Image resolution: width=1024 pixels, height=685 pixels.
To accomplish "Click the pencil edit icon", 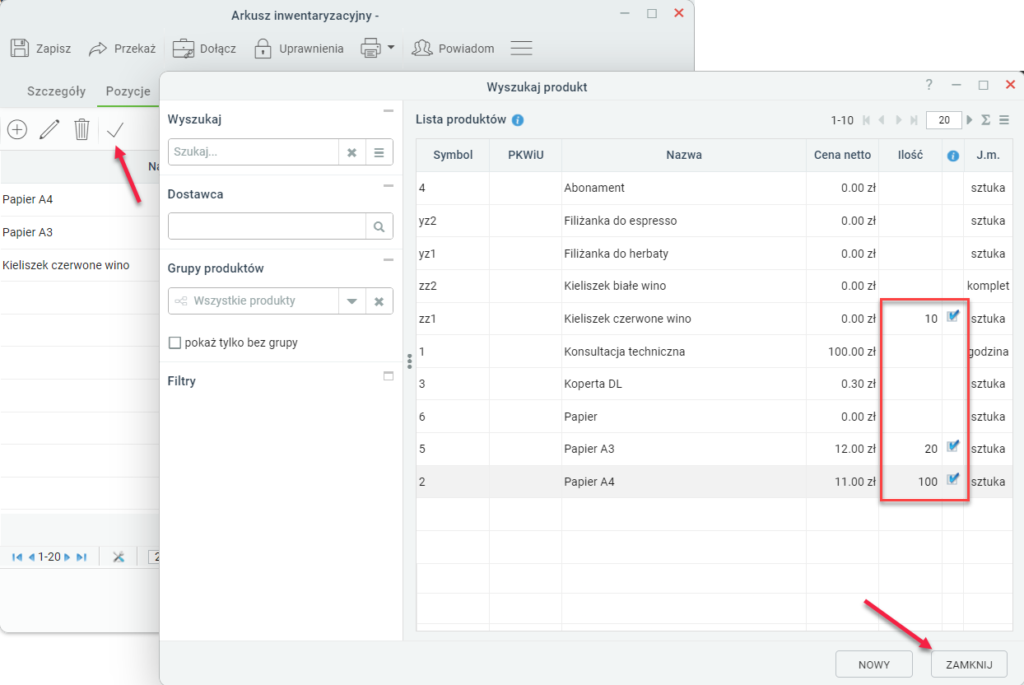I will tap(49, 129).
